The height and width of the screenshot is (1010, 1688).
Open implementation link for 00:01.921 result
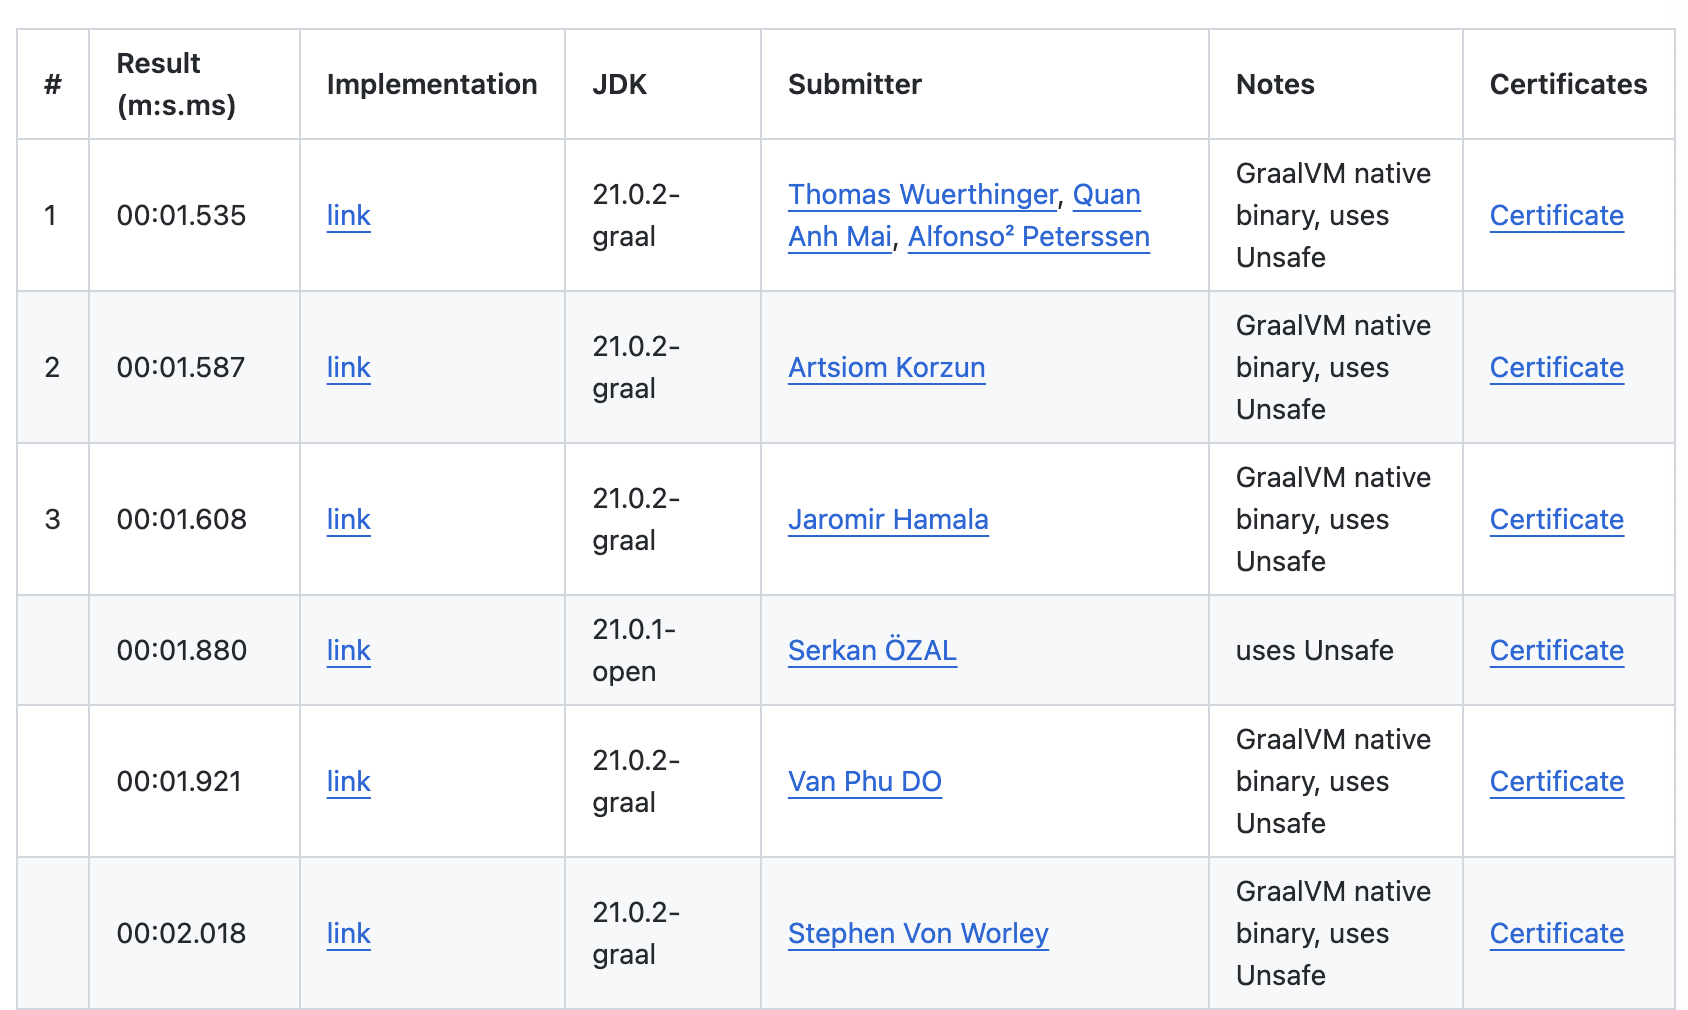(348, 781)
